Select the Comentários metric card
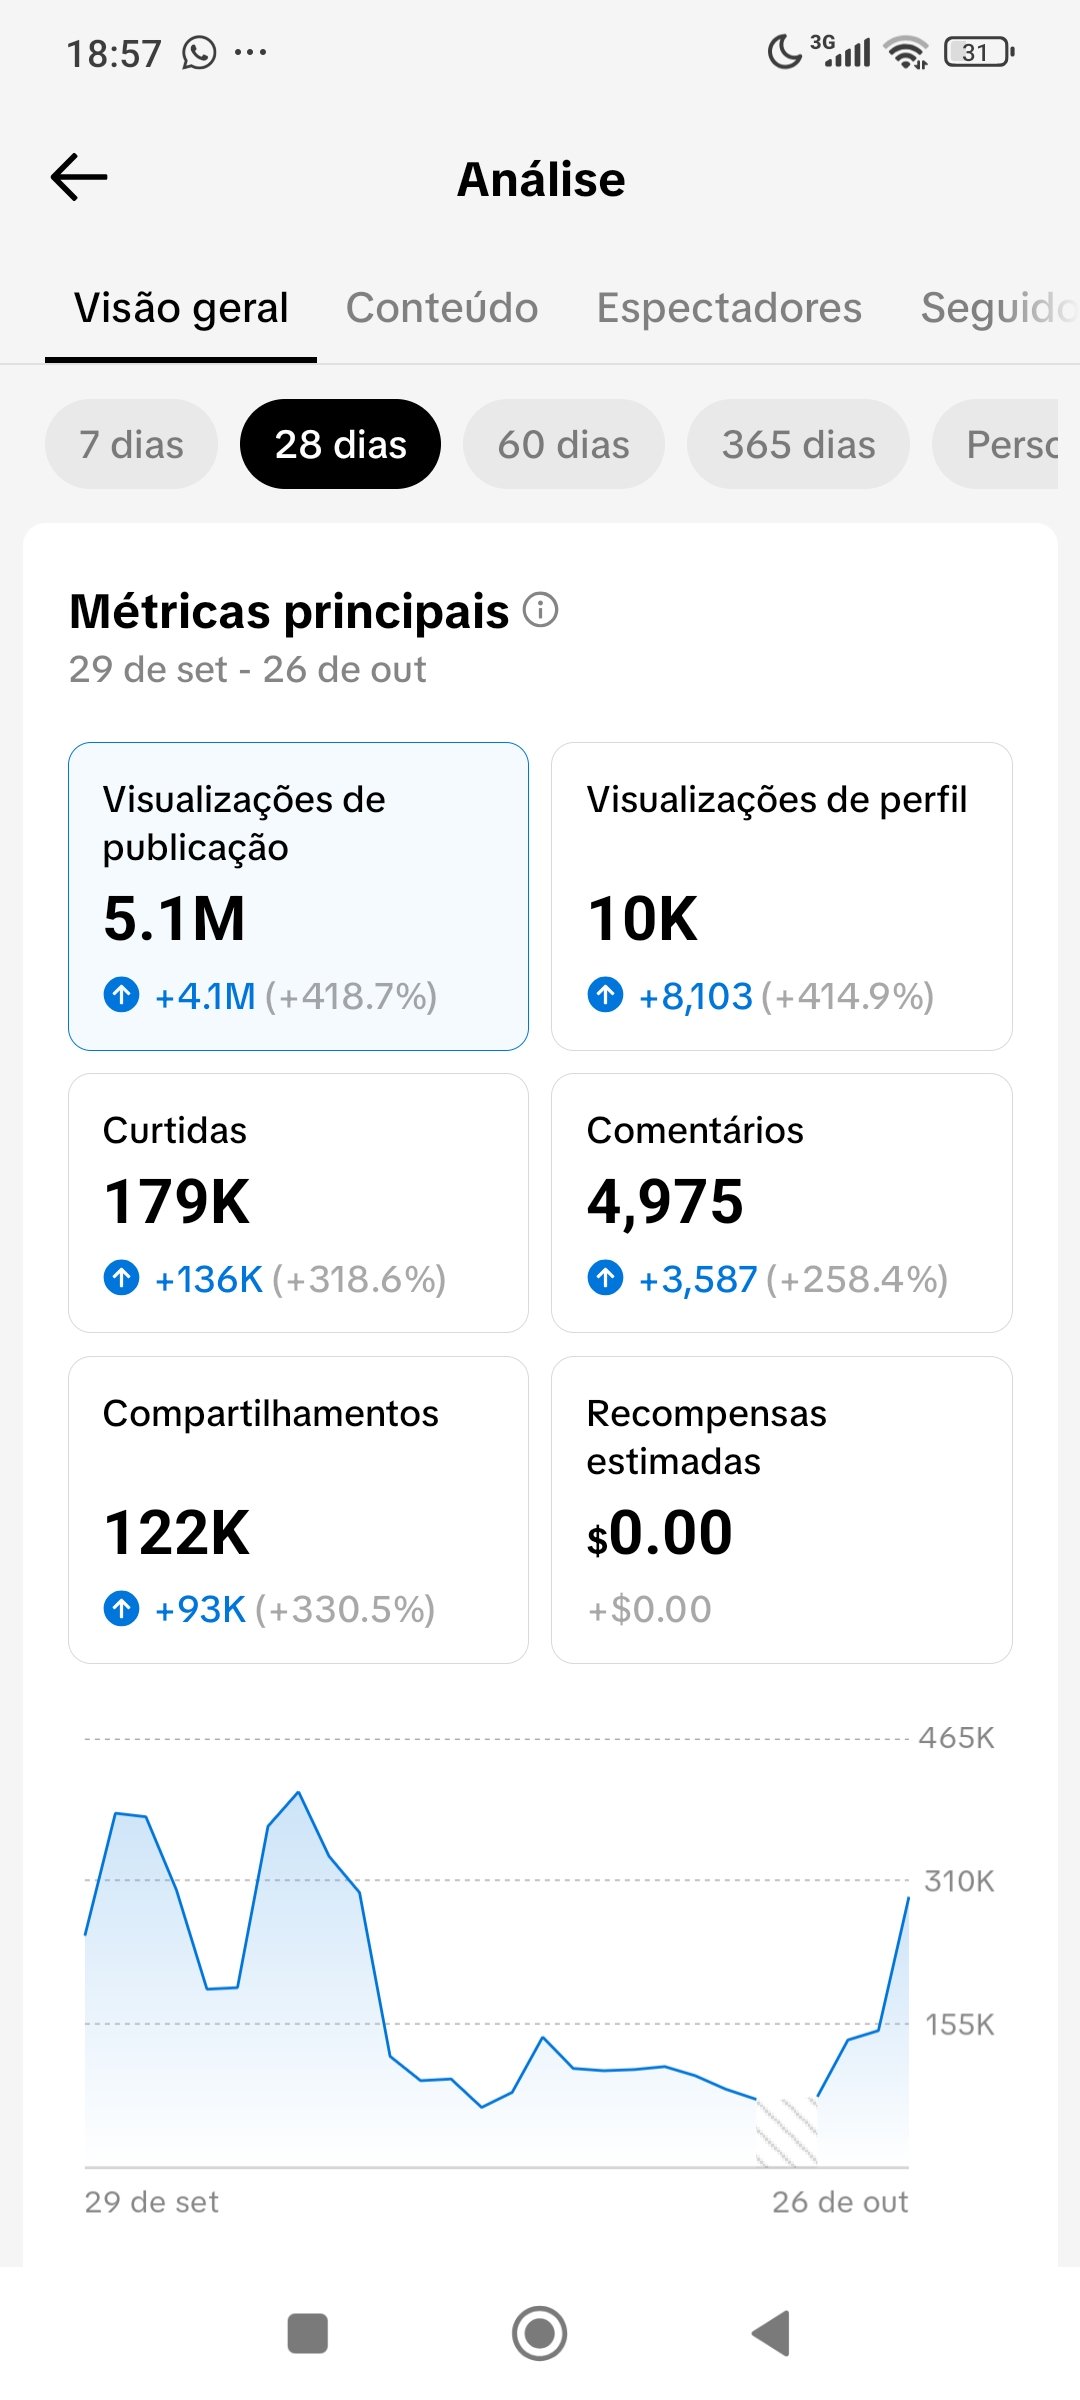The width and height of the screenshot is (1080, 2400). [781, 1202]
